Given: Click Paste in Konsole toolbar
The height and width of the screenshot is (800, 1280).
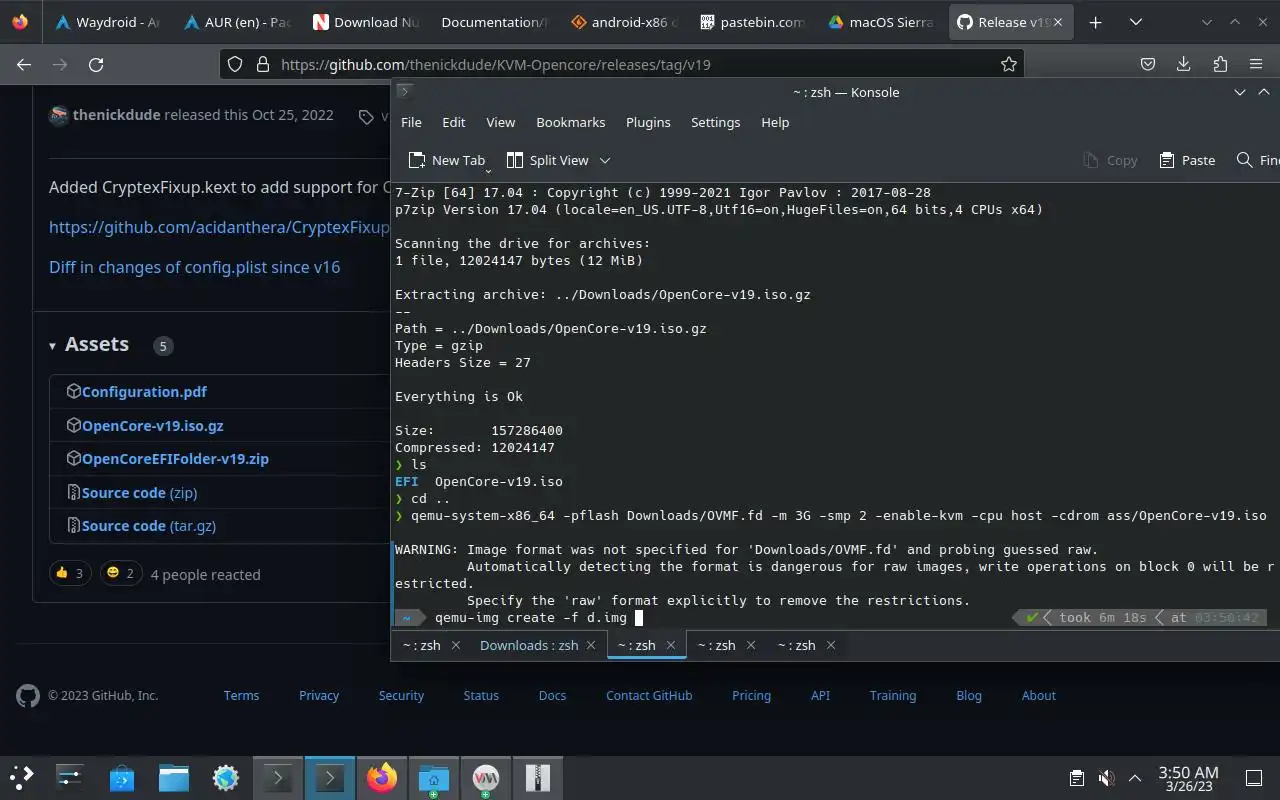Looking at the screenshot, I should (1187, 160).
